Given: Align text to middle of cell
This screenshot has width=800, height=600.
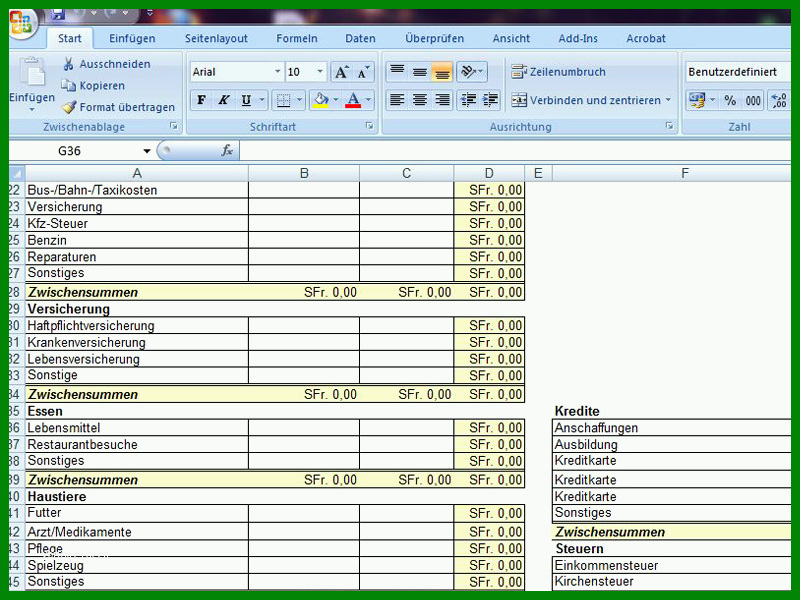Looking at the screenshot, I should tap(419, 71).
